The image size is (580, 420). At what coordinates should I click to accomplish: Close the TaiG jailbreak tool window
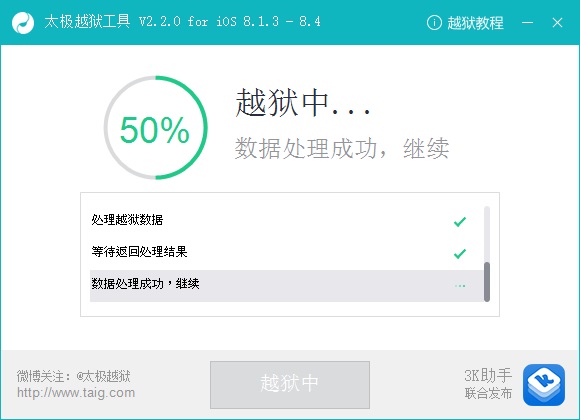[x=557, y=23]
